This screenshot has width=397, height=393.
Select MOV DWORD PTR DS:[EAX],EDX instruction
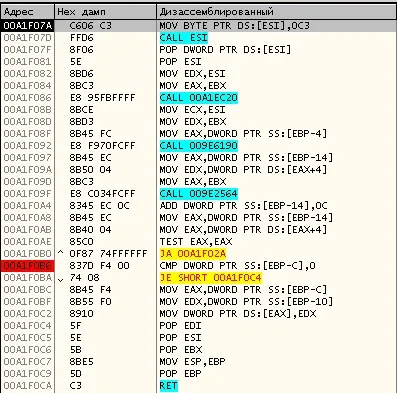tap(238, 314)
